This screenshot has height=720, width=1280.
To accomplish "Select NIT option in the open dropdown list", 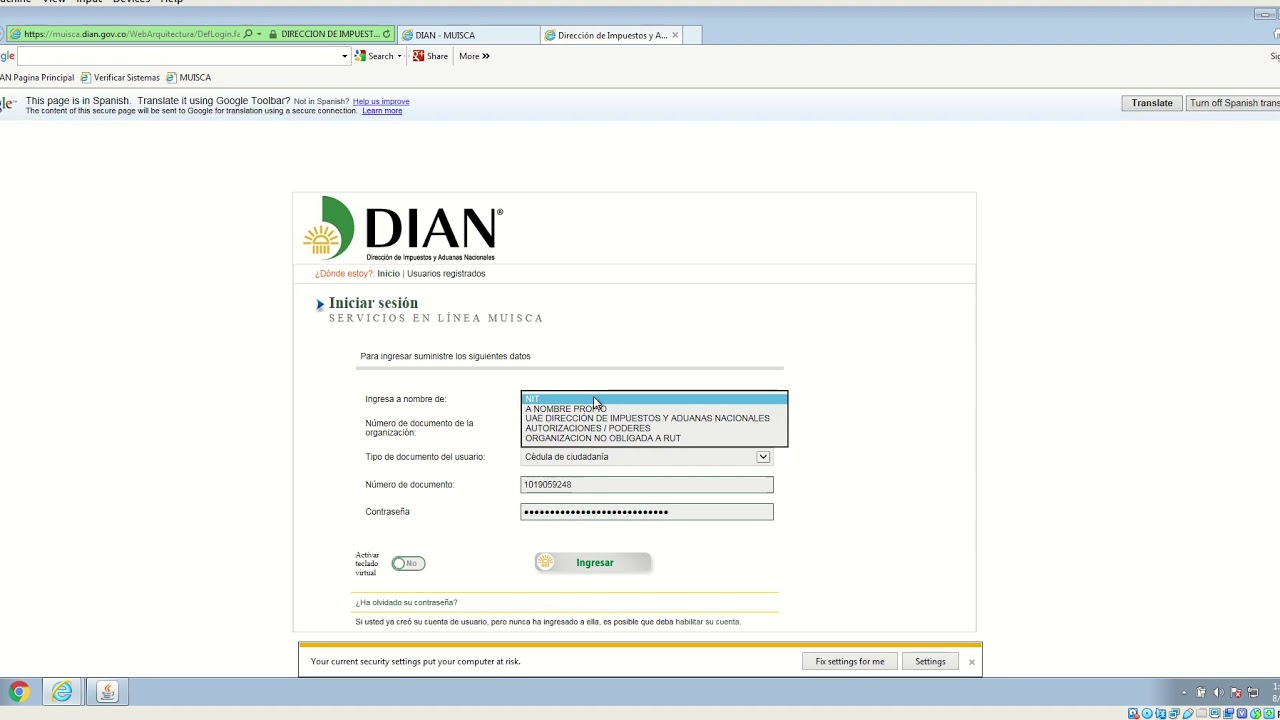I will (654, 399).
